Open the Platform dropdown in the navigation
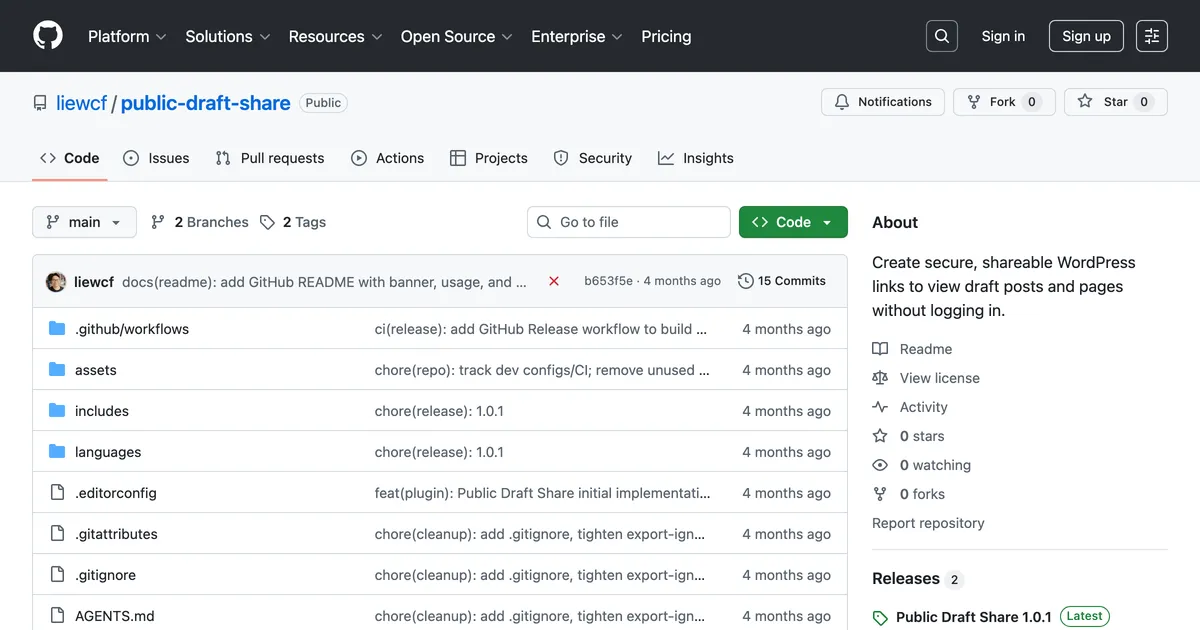 [126, 36]
